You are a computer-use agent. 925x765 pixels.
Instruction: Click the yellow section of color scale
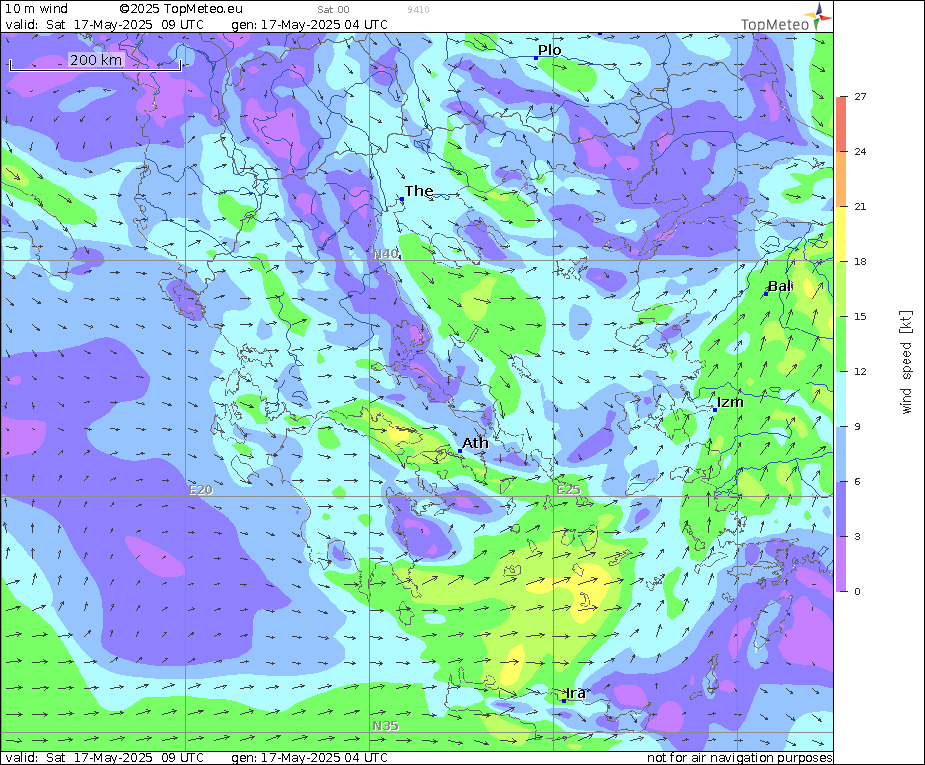(x=841, y=236)
